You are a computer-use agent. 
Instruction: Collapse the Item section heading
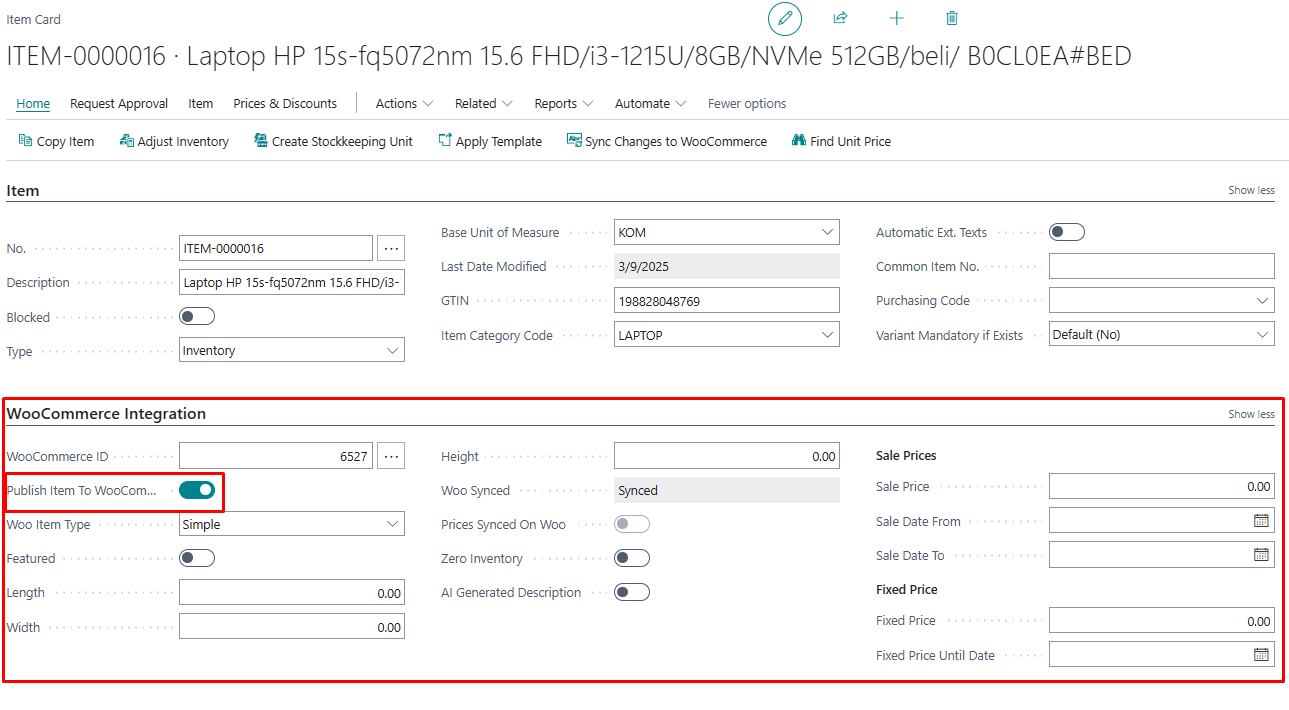pos(23,190)
